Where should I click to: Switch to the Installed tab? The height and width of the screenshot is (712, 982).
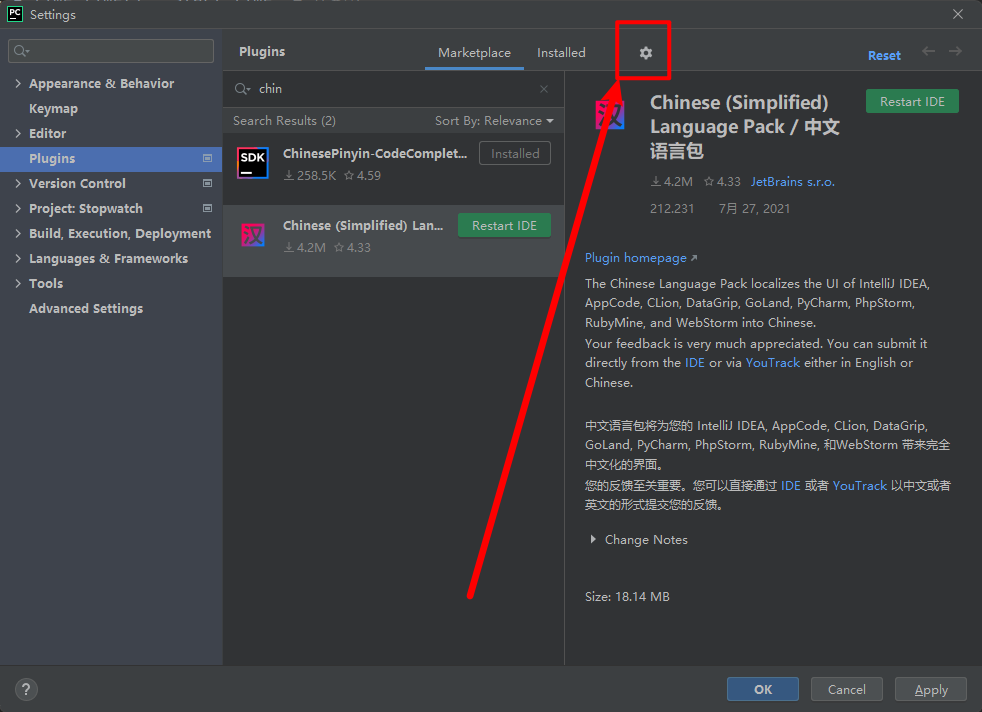point(561,53)
